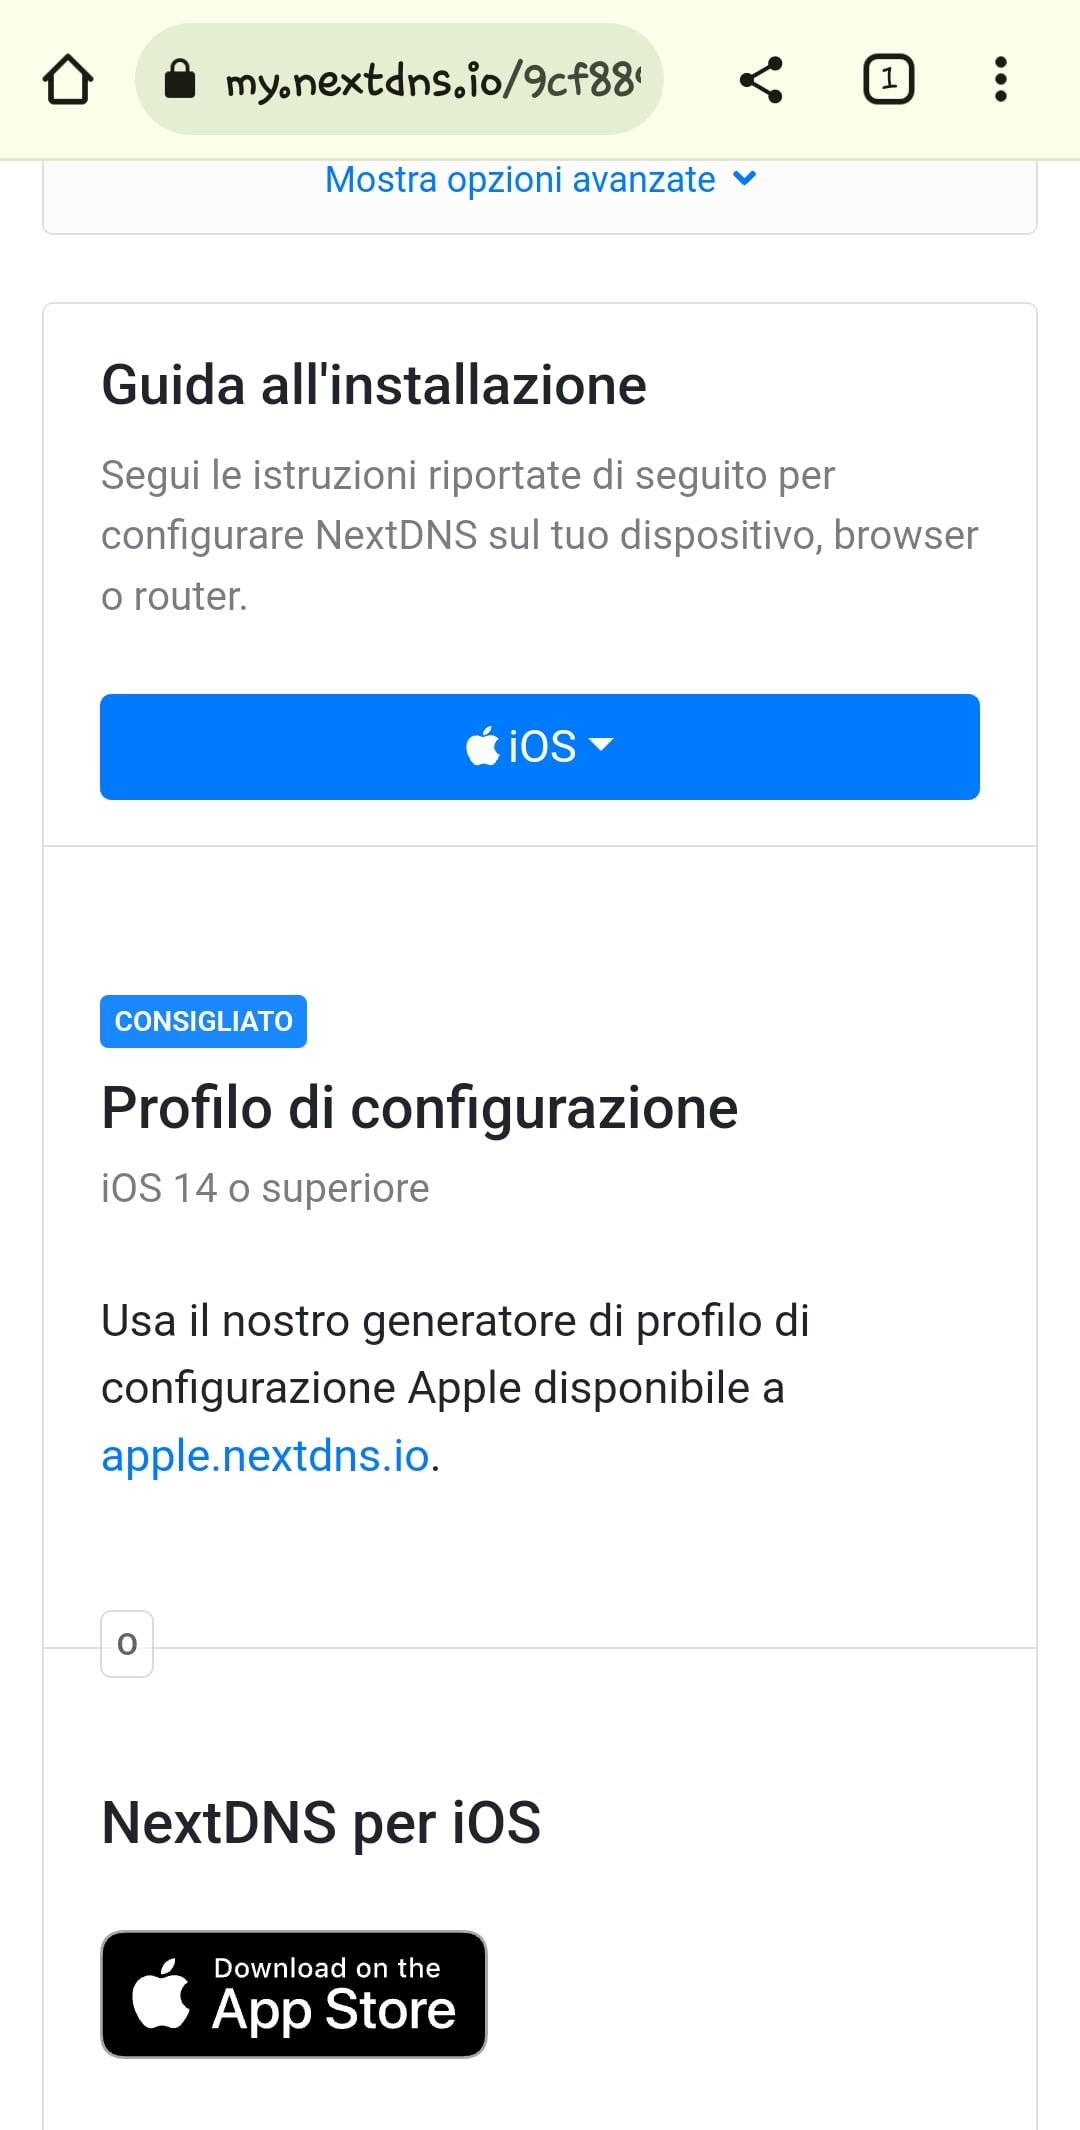Follow the apple.nextdns.io link
The width and height of the screenshot is (1080, 2130).
[265, 1456]
